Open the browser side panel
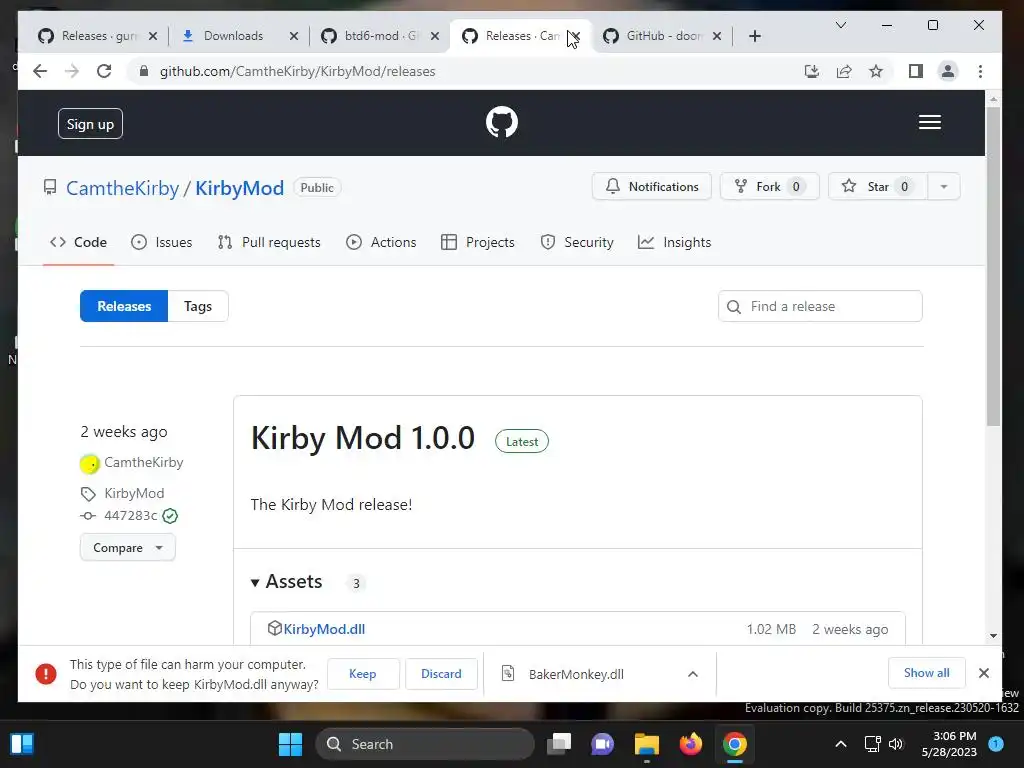Viewport: 1024px width, 768px height. 916,71
